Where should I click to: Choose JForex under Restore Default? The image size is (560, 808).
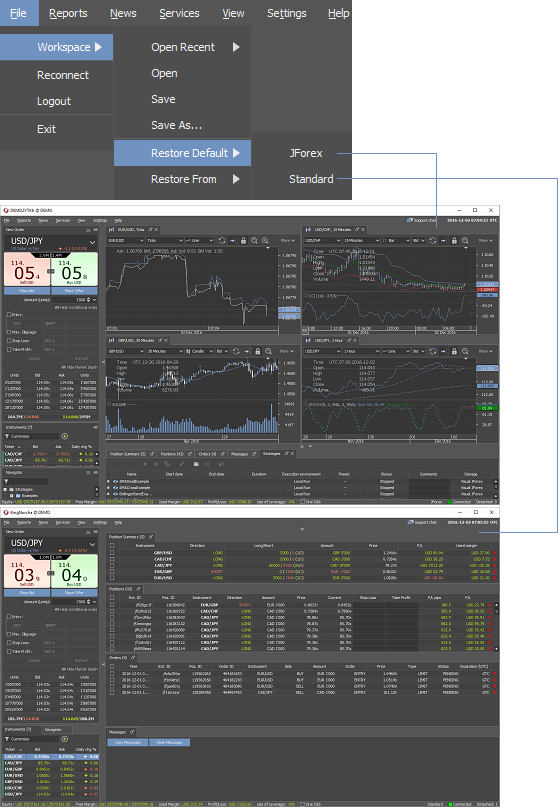[x=306, y=153]
